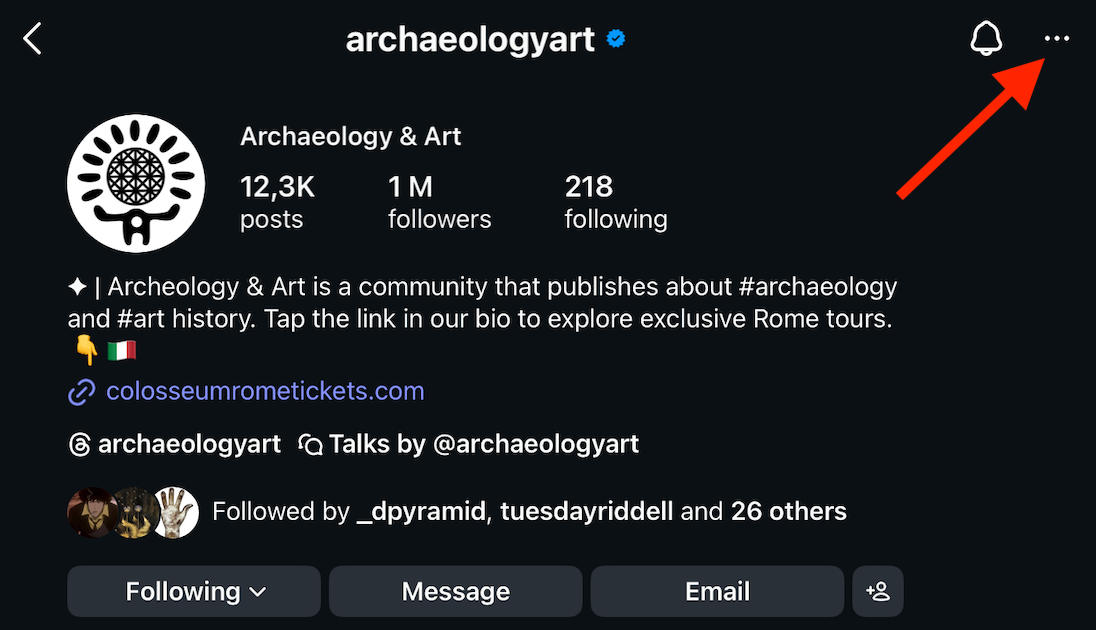Open colosseumrometickets.com link
The image size is (1096, 630).
pyautogui.click(x=265, y=391)
